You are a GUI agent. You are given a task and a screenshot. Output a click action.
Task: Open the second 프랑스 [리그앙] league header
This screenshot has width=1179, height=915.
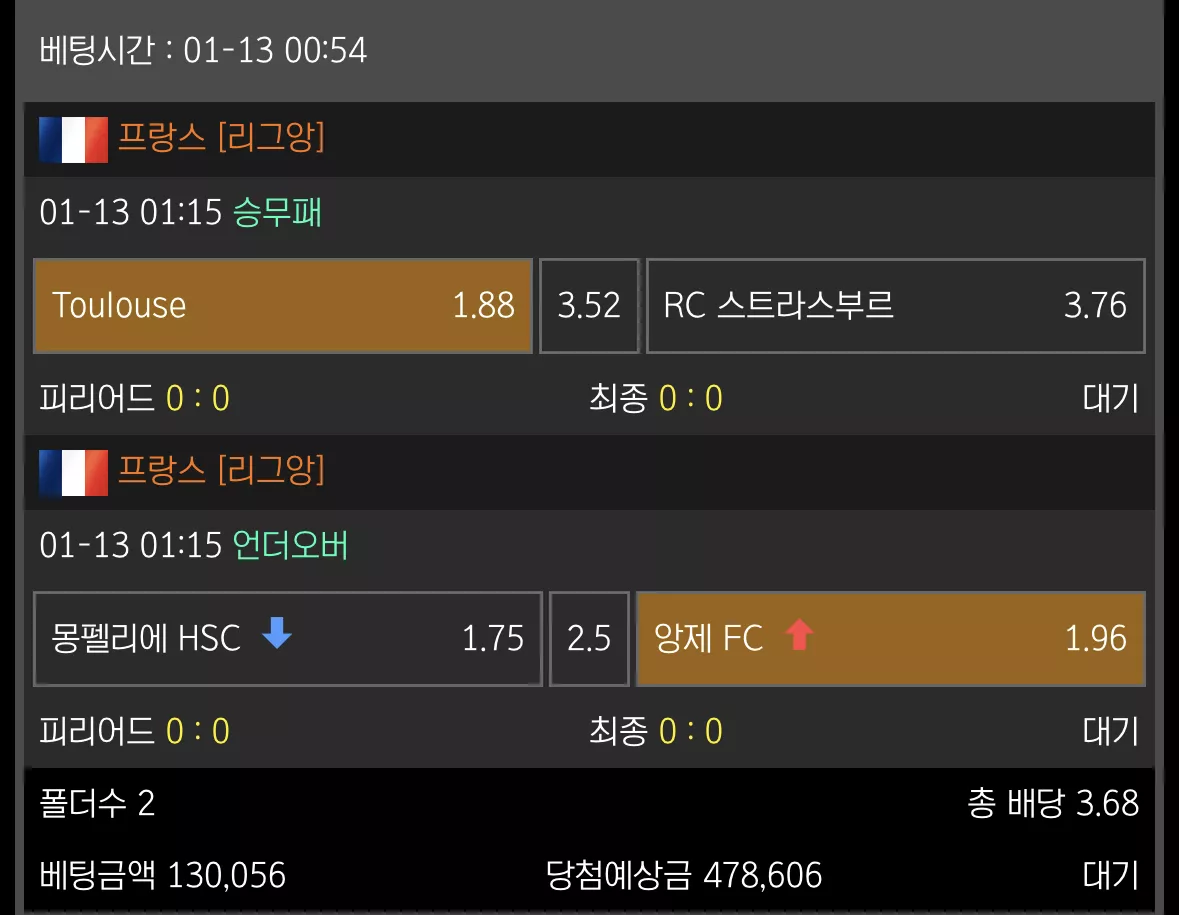coord(590,473)
